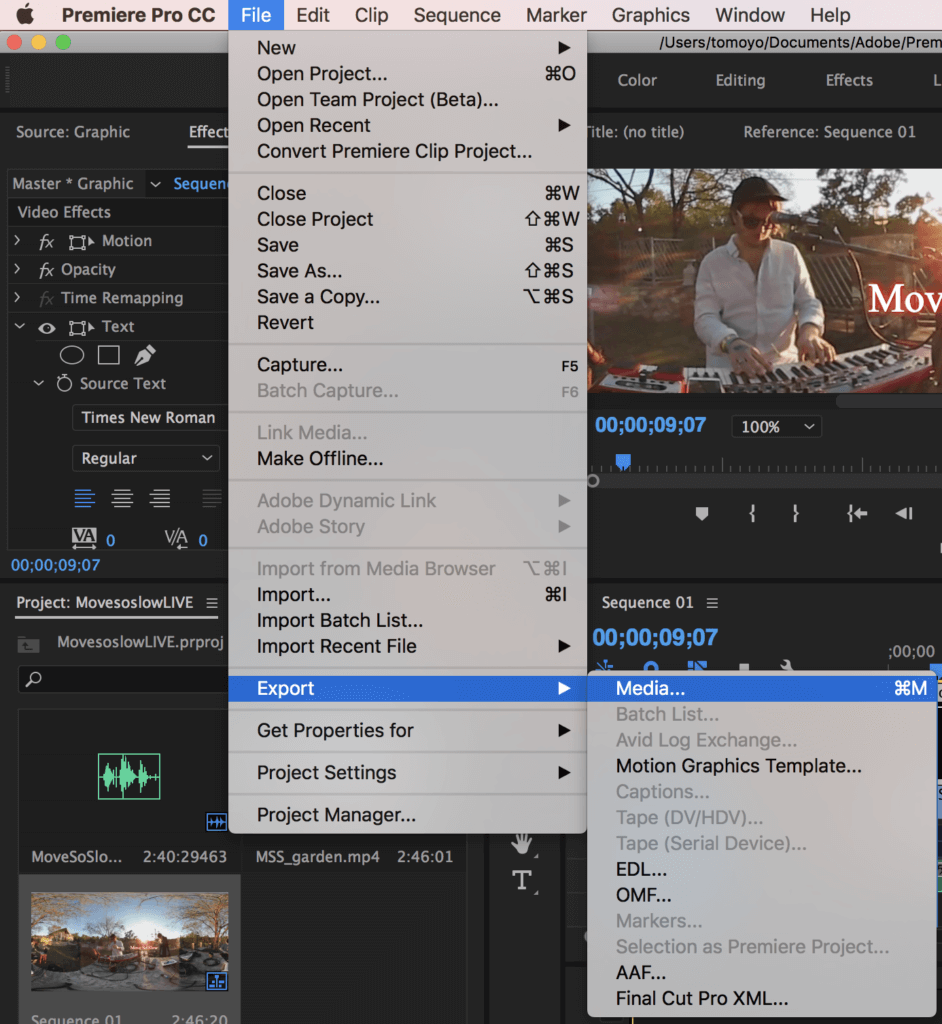
Task: Open the 100% zoom level dropdown
Action: [776, 427]
